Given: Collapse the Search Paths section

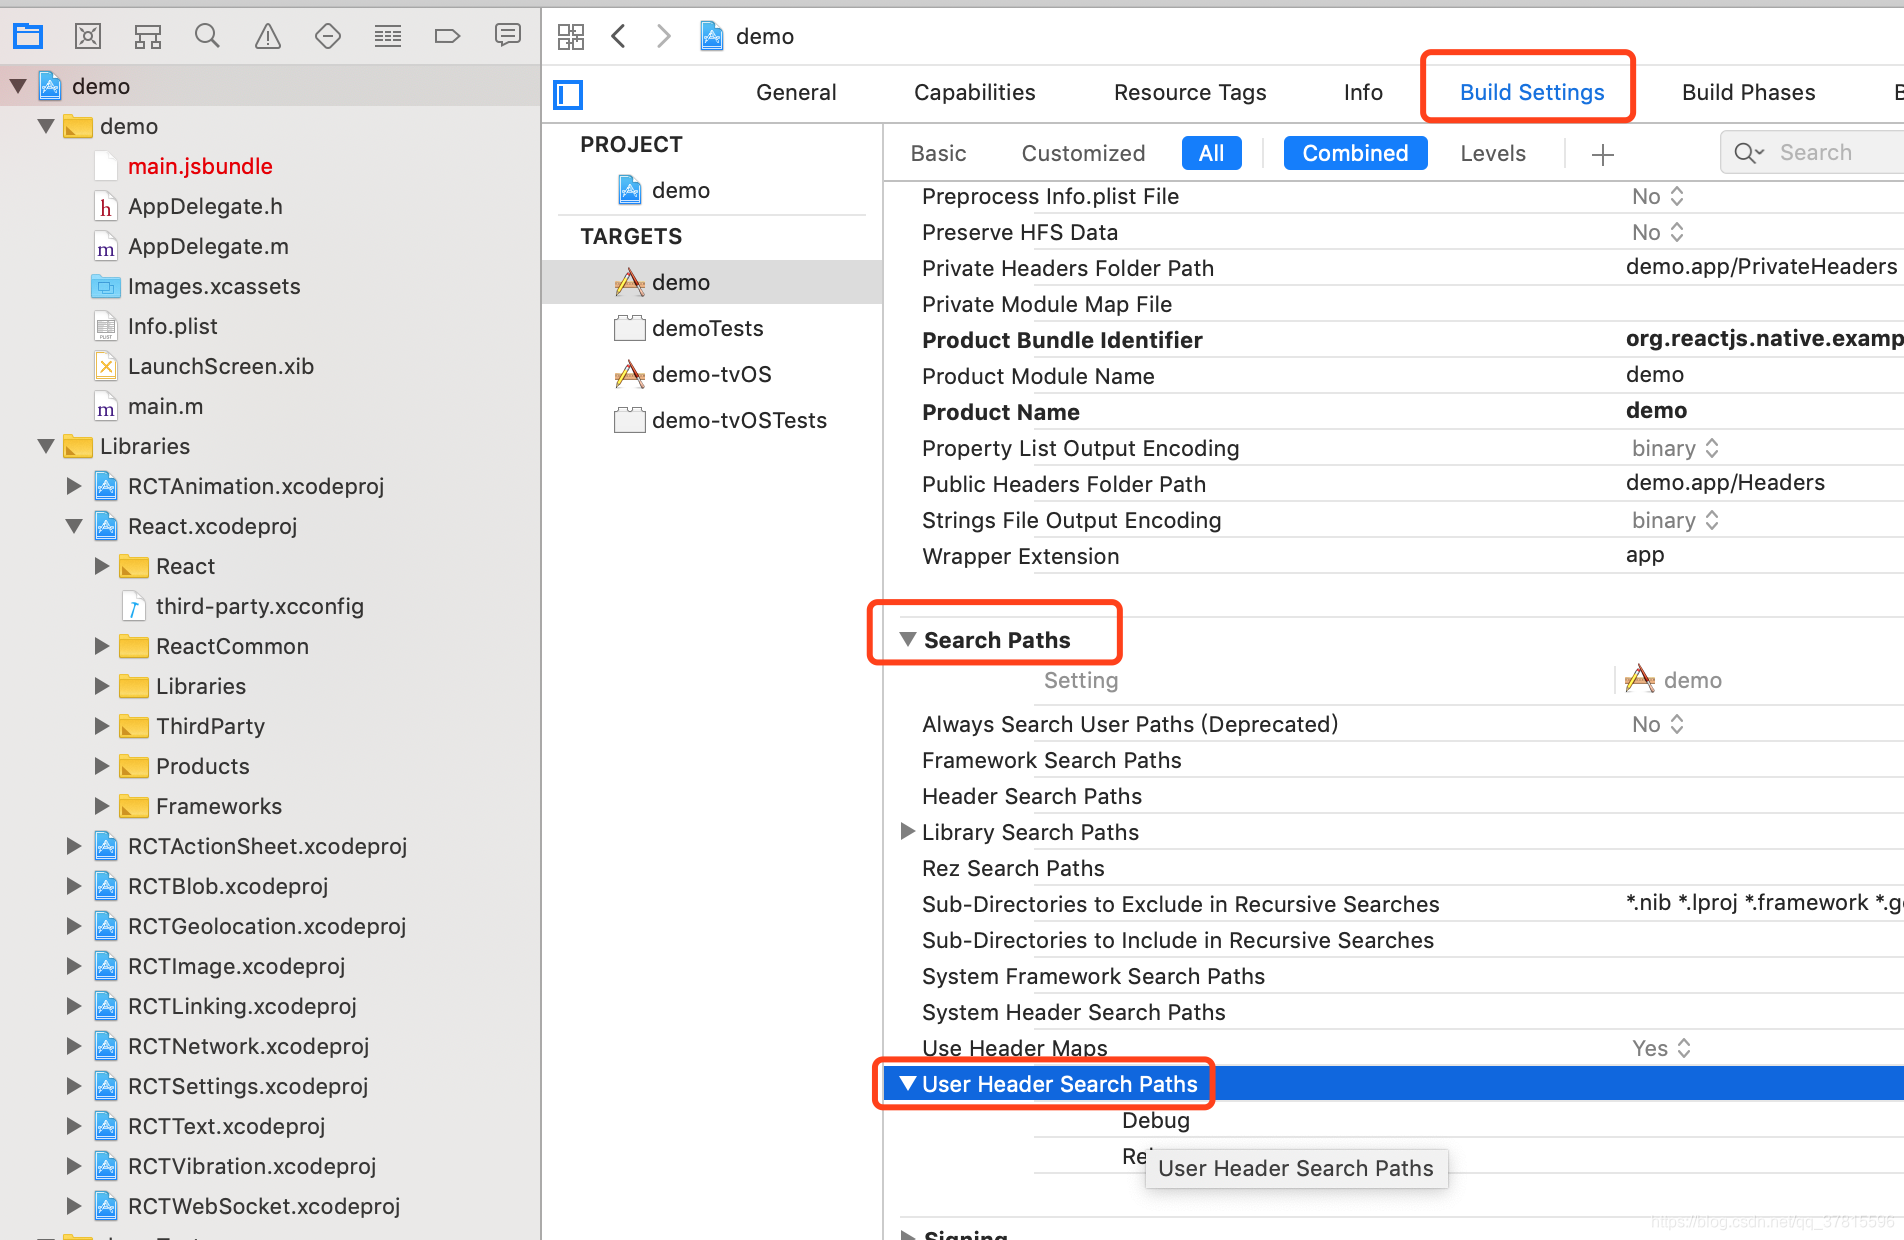Looking at the screenshot, I should pyautogui.click(x=908, y=640).
